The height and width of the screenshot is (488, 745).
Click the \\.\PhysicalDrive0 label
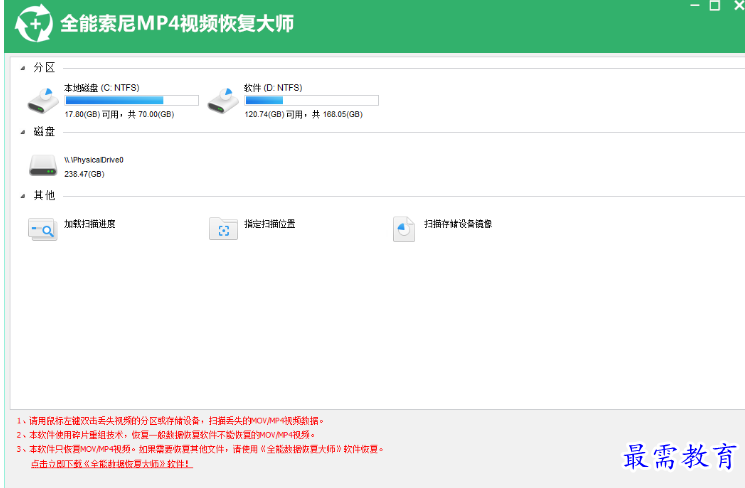coord(94,160)
